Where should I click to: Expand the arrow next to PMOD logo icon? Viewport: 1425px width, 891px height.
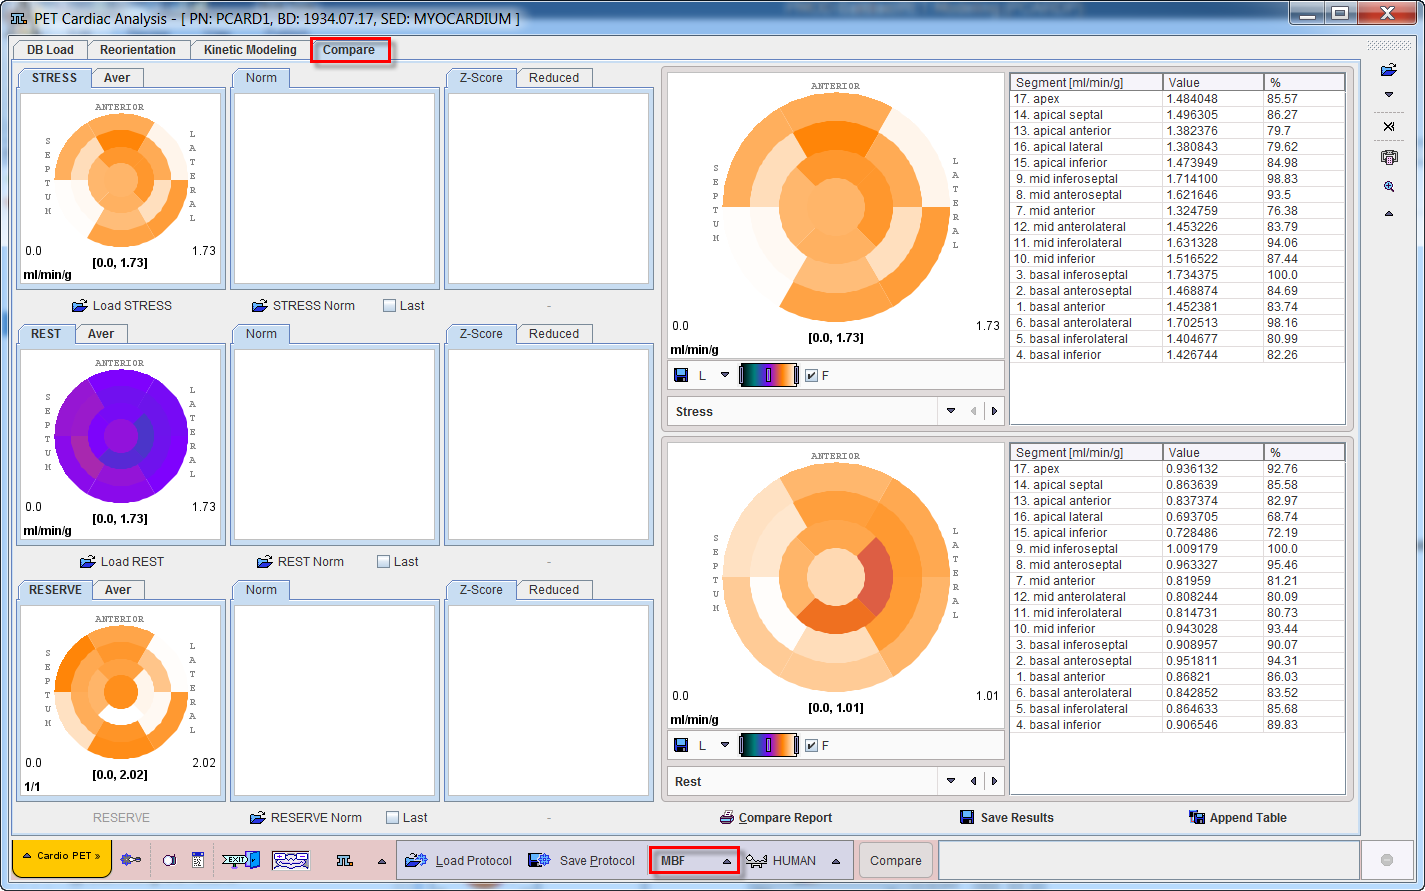coord(381,861)
